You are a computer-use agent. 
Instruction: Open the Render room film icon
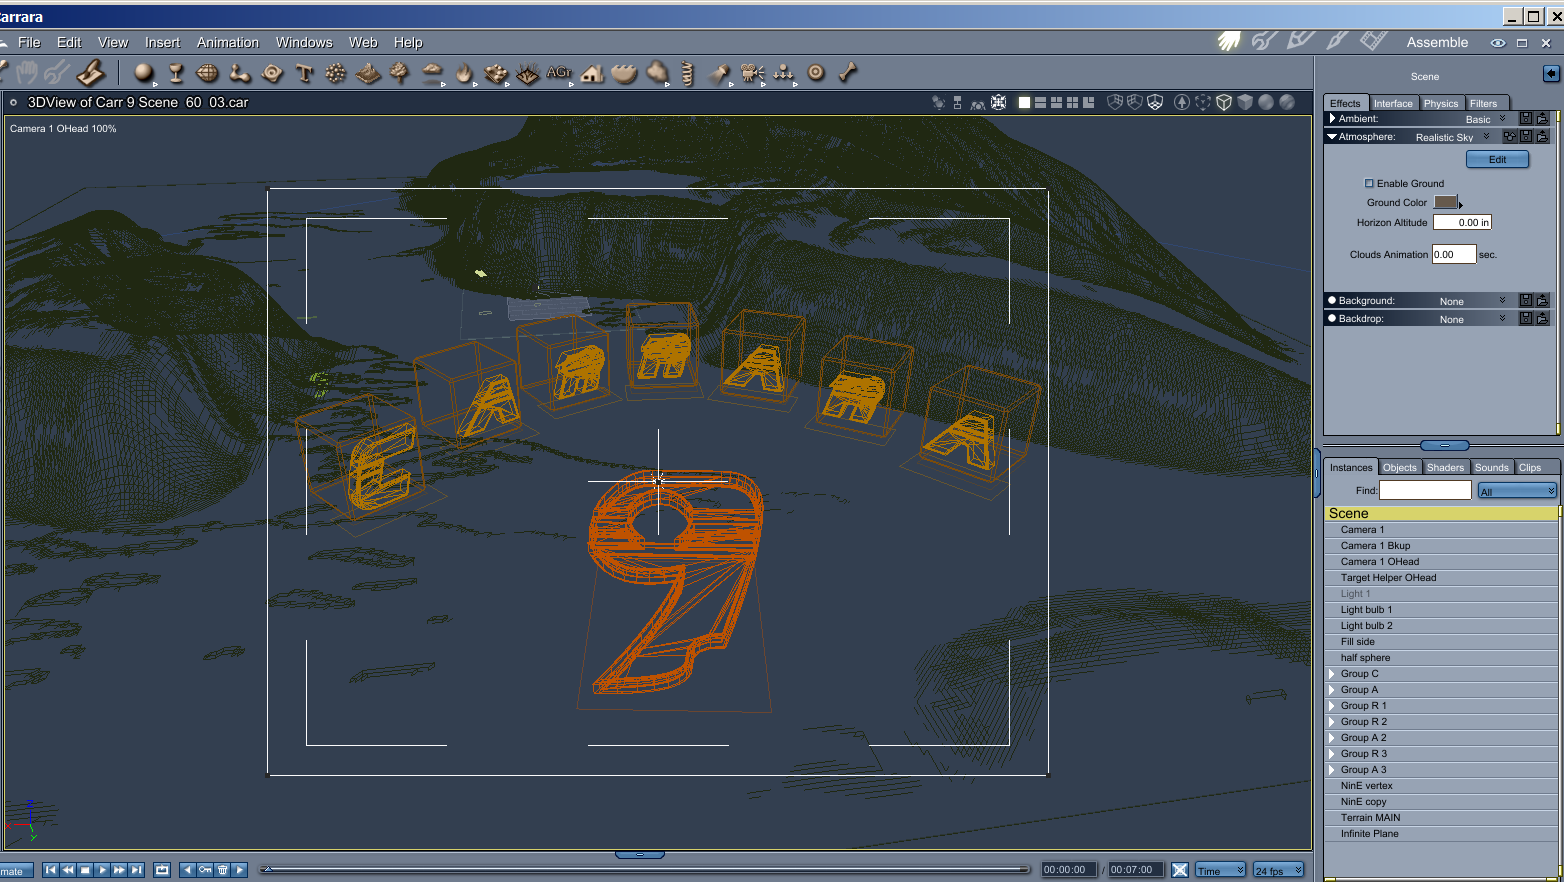(x=1374, y=41)
